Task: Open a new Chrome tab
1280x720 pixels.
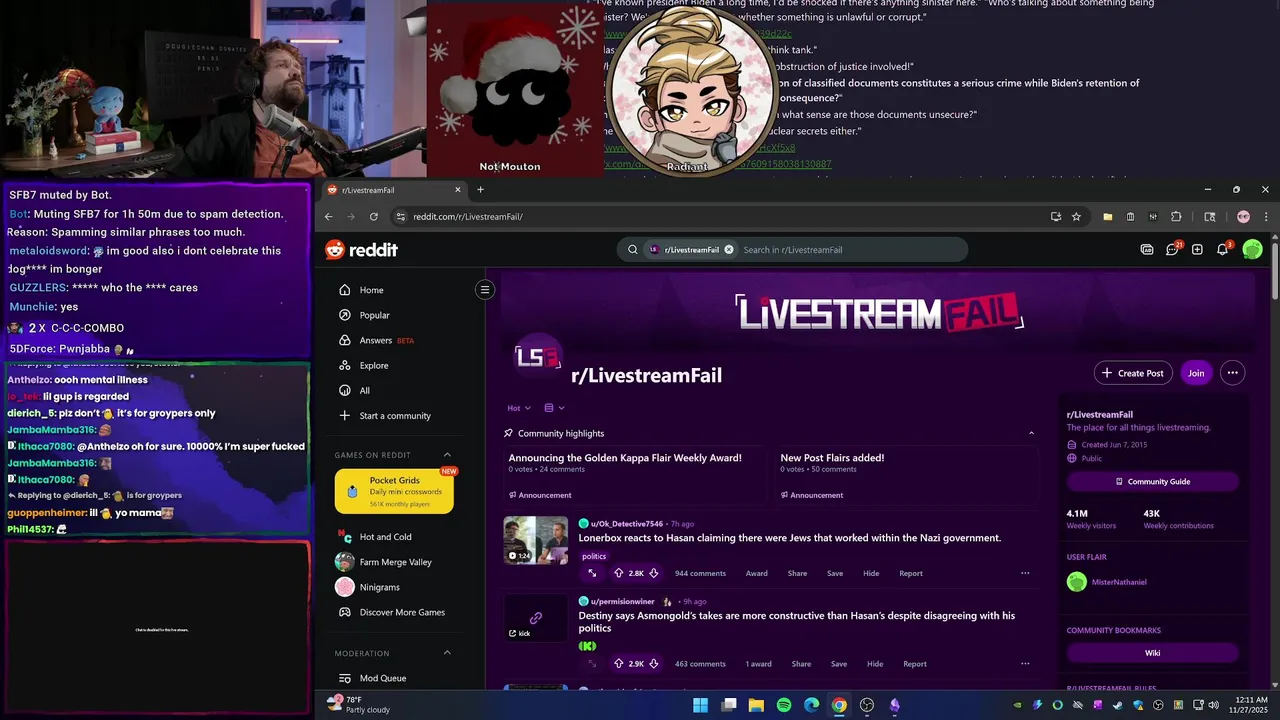Action: pyautogui.click(x=480, y=190)
